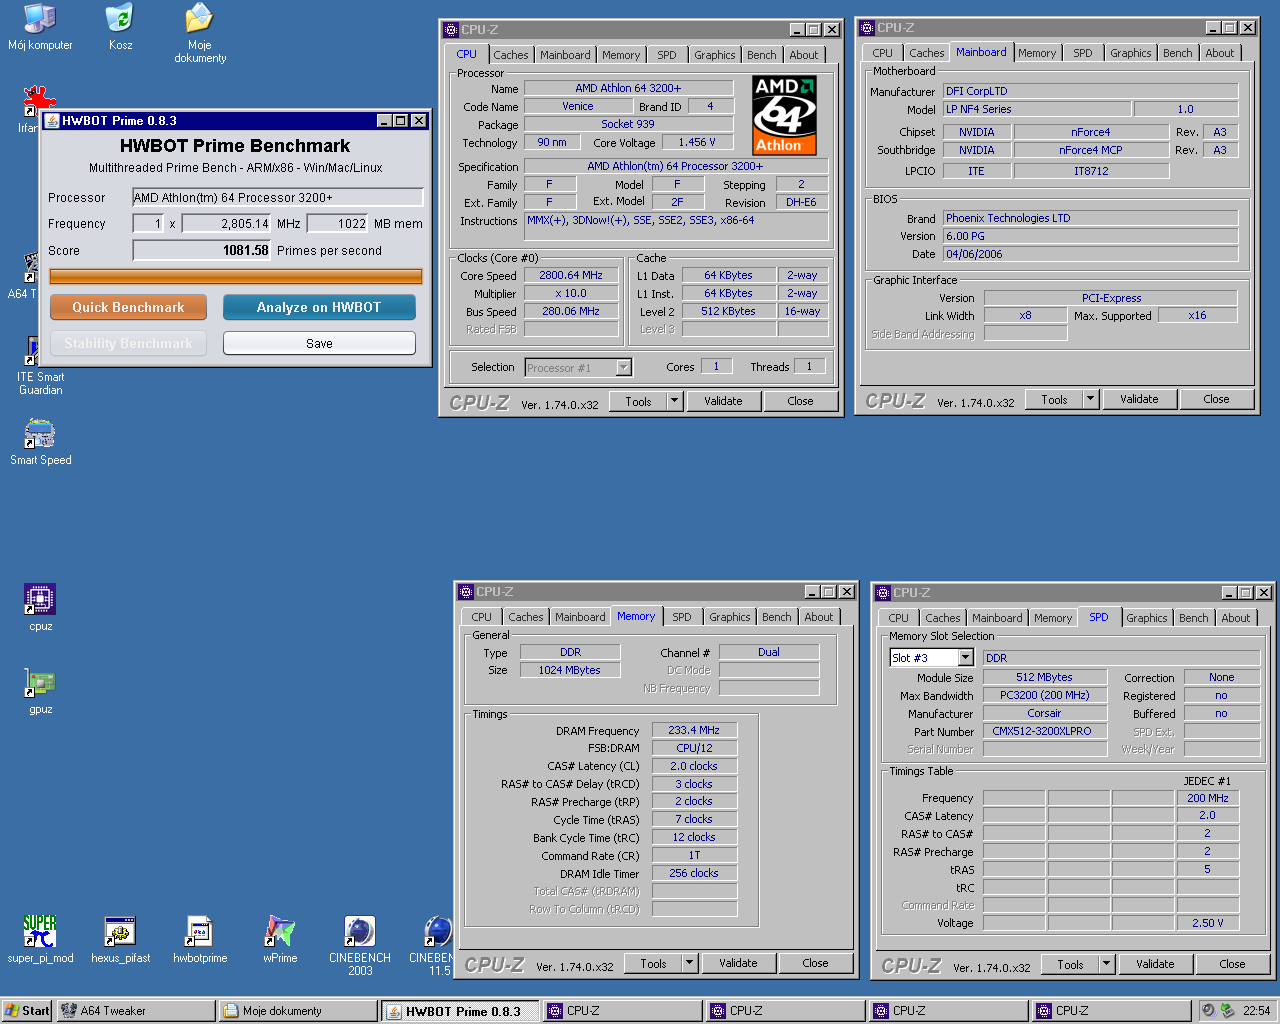The image size is (1280, 1024).
Task: Click Validate in the SPD window
Action: (x=1155, y=964)
